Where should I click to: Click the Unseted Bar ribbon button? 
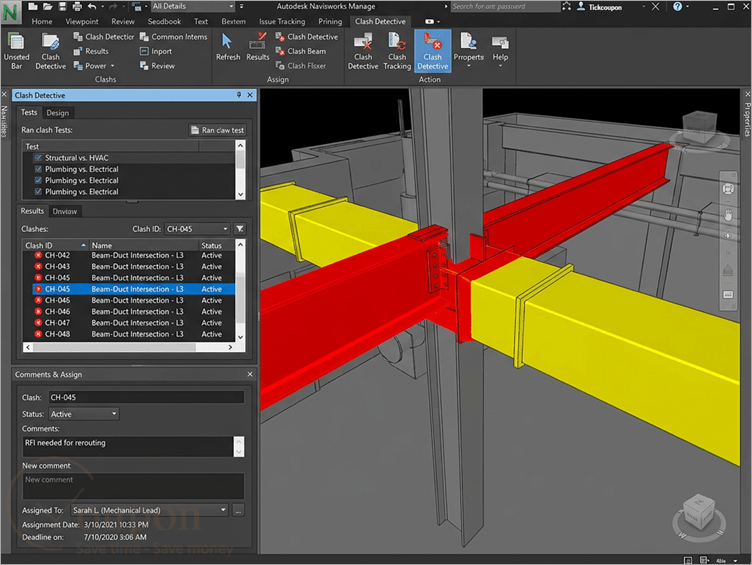tap(17, 51)
